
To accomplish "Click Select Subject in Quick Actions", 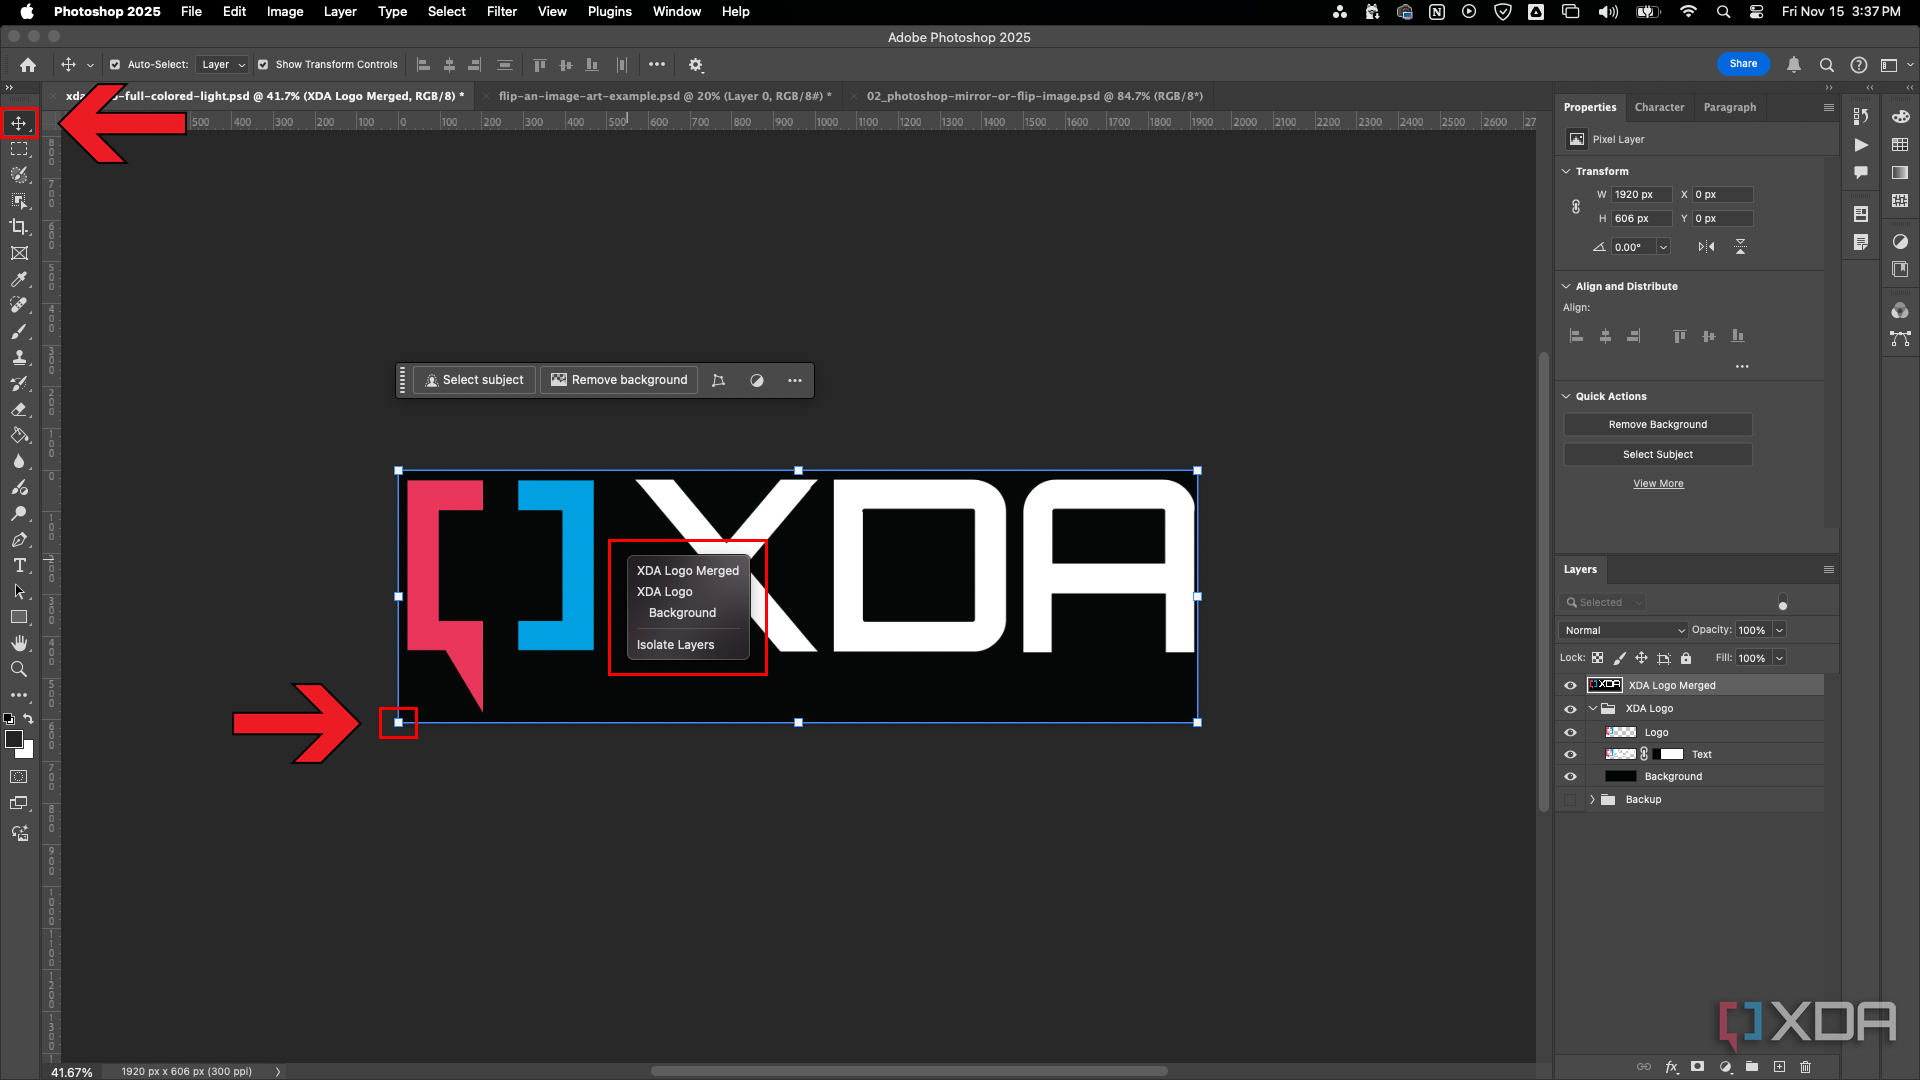I will [x=1657, y=455].
